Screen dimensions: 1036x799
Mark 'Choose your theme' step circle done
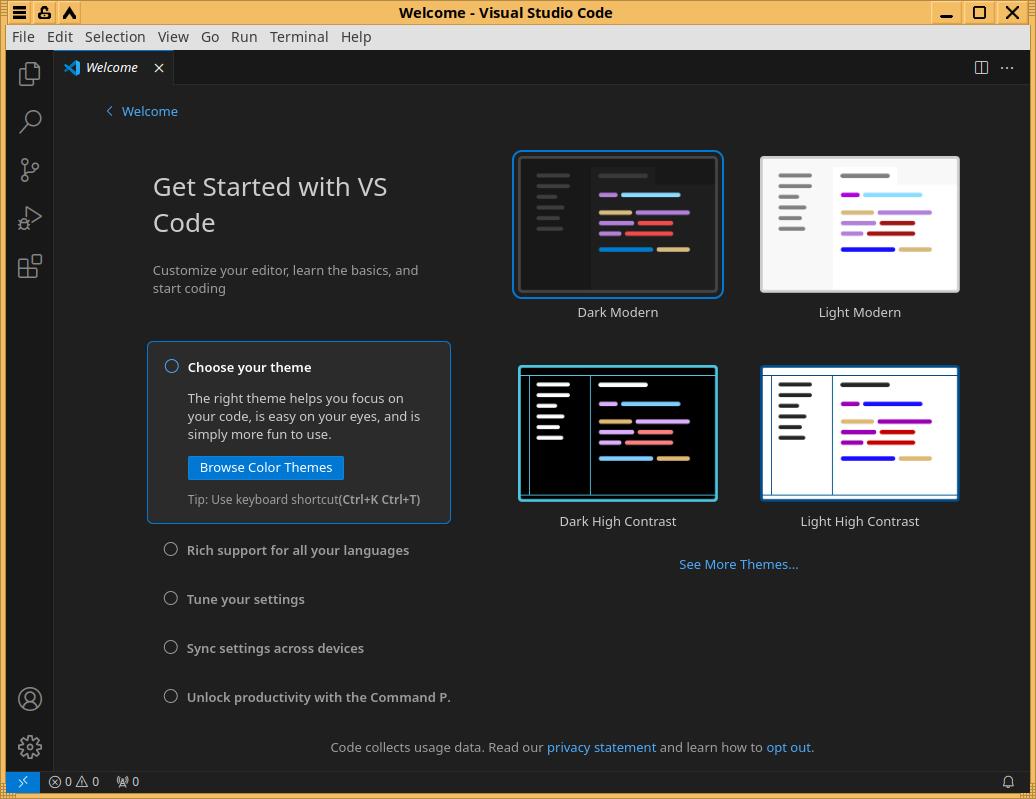click(172, 366)
